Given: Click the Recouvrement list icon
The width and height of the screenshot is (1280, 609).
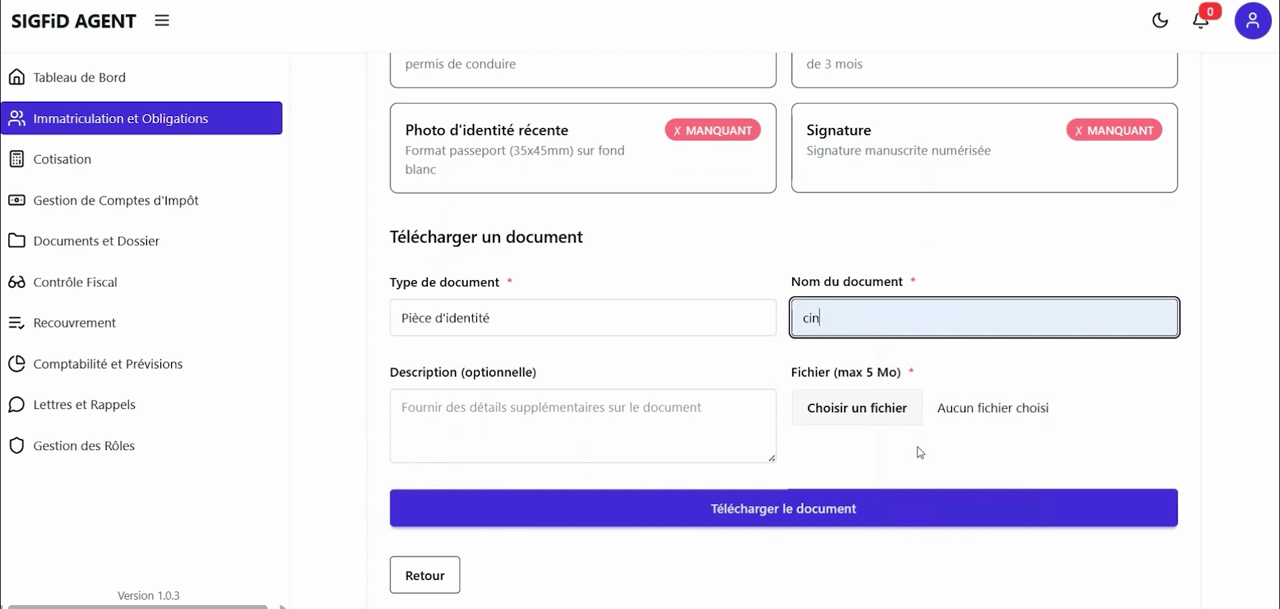Looking at the screenshot, I should 17,322.
